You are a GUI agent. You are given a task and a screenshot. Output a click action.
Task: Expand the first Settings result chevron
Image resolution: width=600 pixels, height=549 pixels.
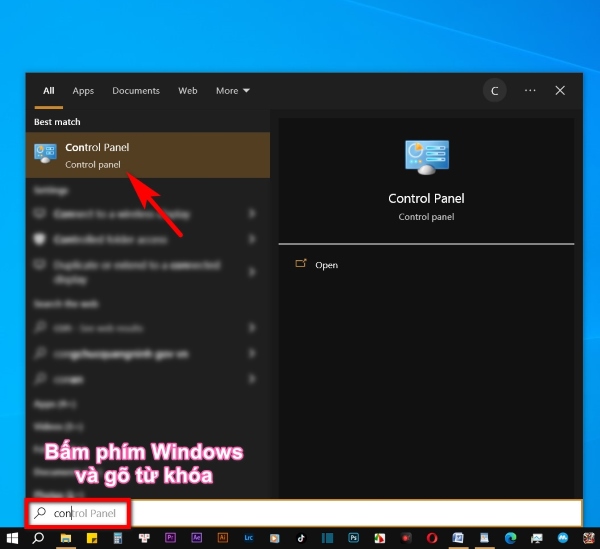pyautogui.click(x=251, y=214)
